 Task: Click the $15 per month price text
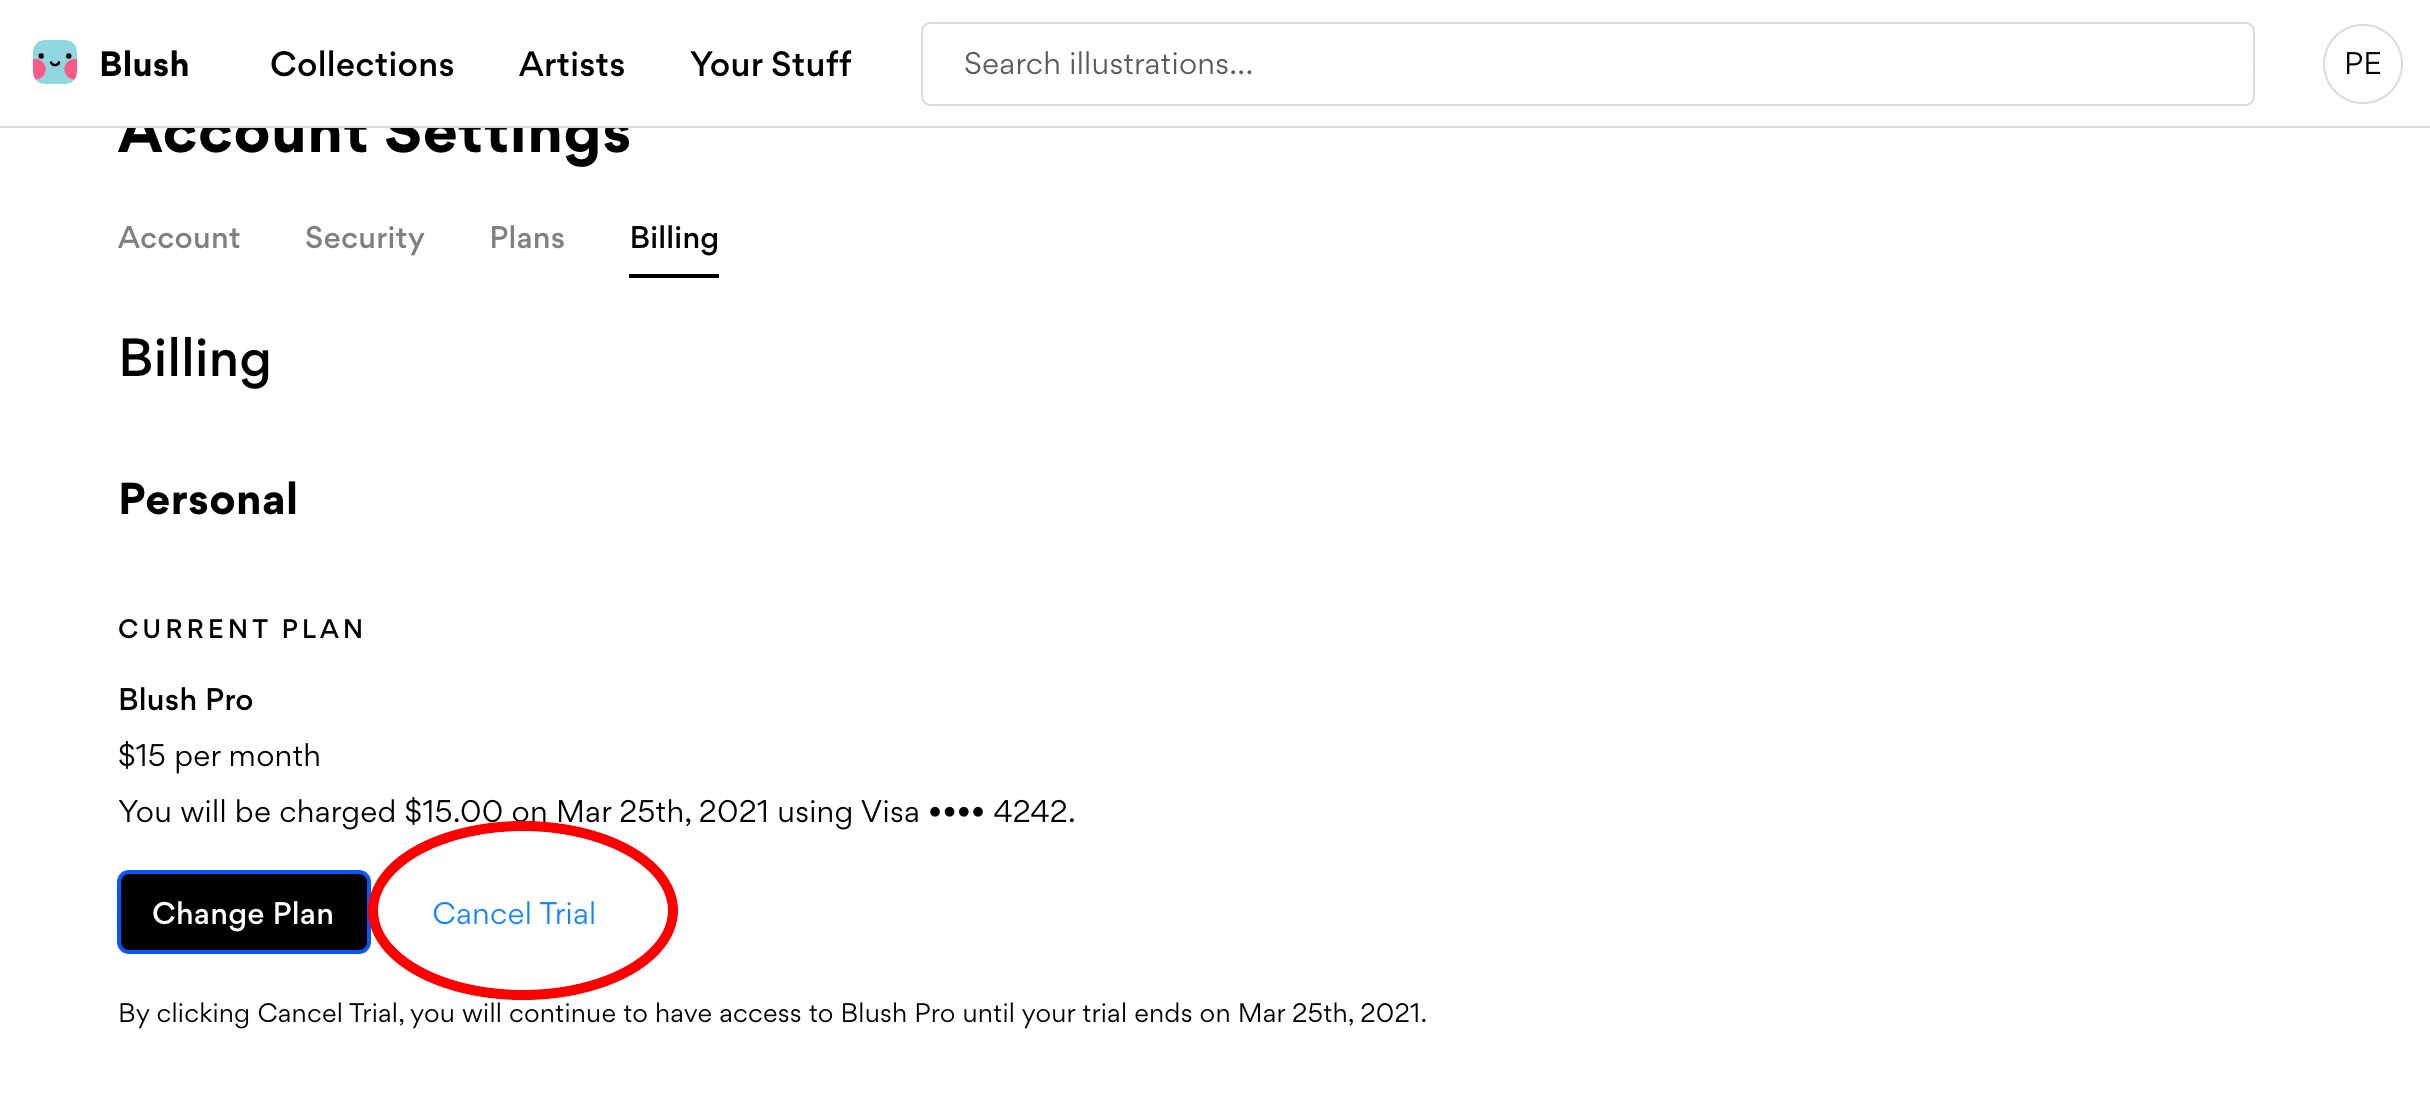click(x=219, y=756)
